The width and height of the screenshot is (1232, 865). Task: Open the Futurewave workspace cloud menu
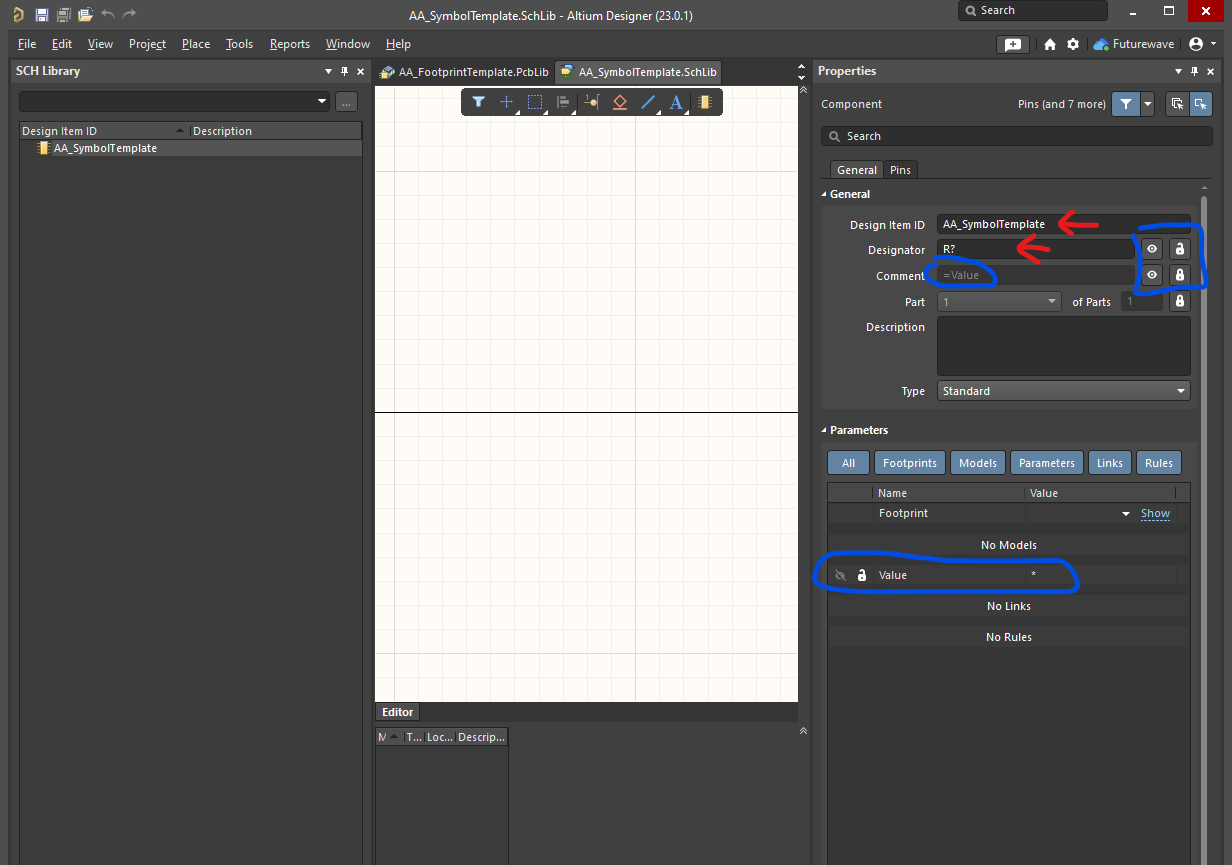[x=1134, y=44]
